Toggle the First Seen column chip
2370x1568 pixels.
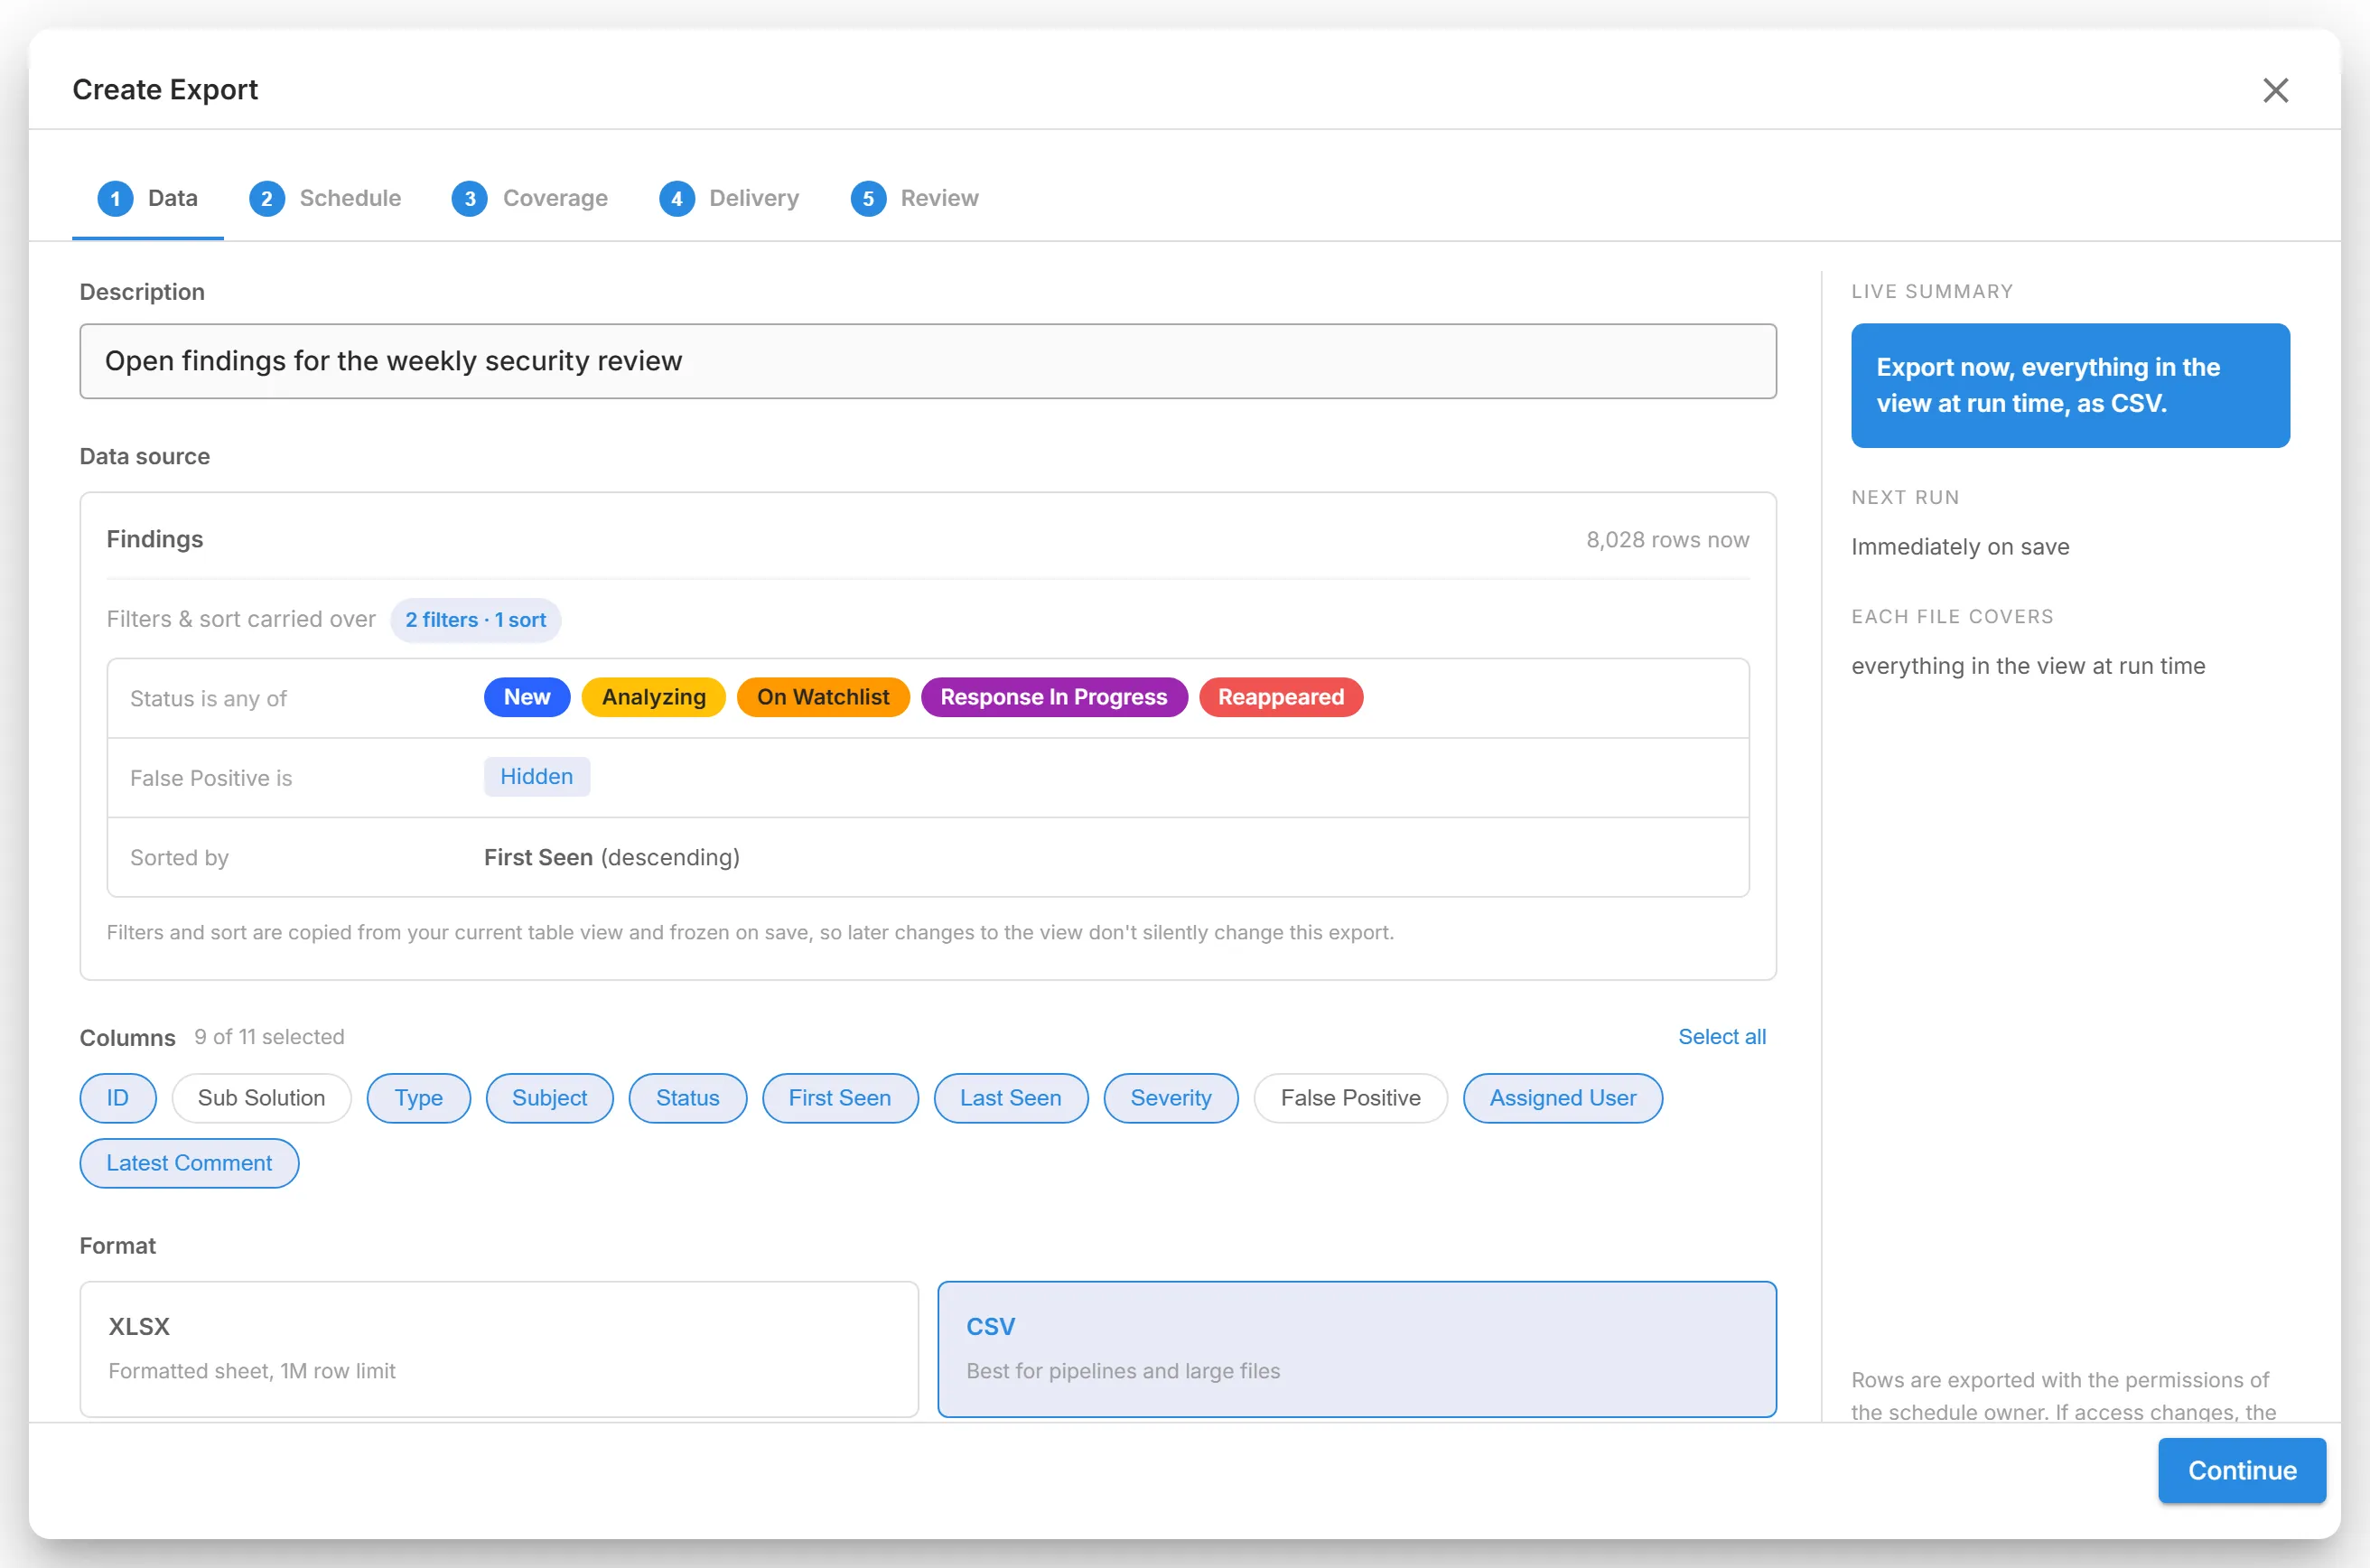point(840,1098)
